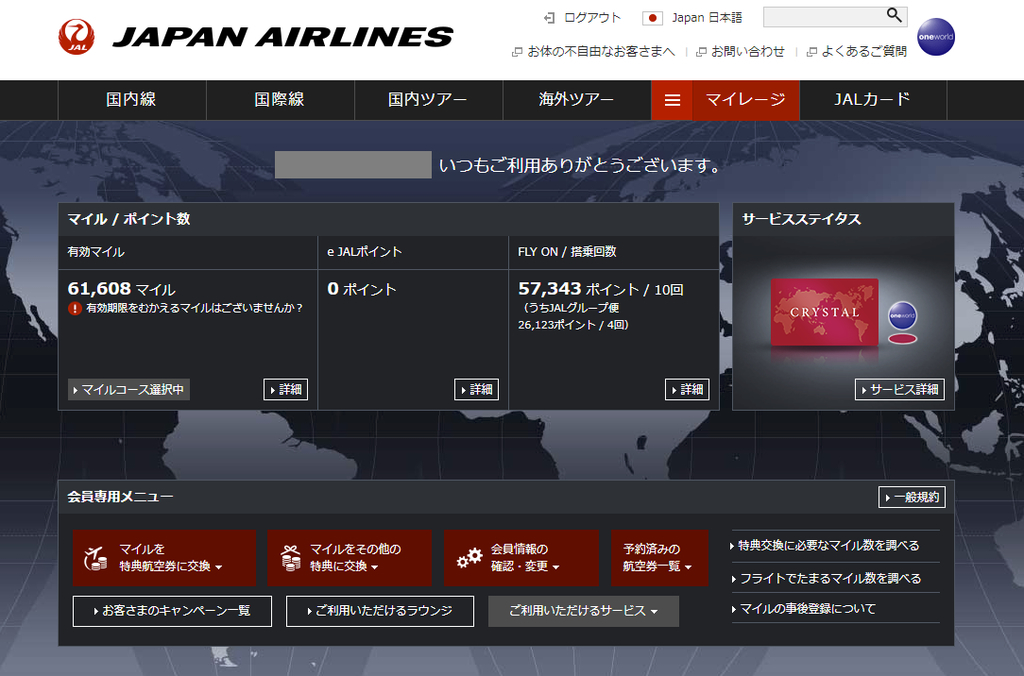
Task: Open the JALカード tab
Action: pos(873,100)
